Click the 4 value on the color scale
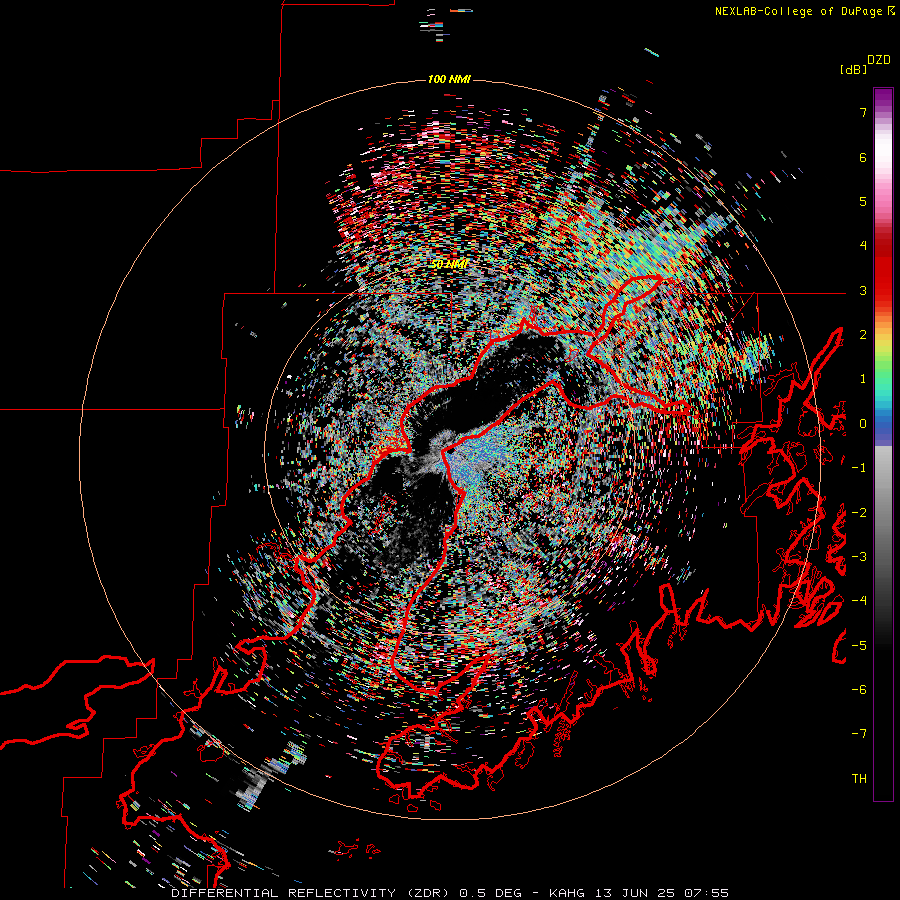The image size is (900, 900). pos(863,246)
